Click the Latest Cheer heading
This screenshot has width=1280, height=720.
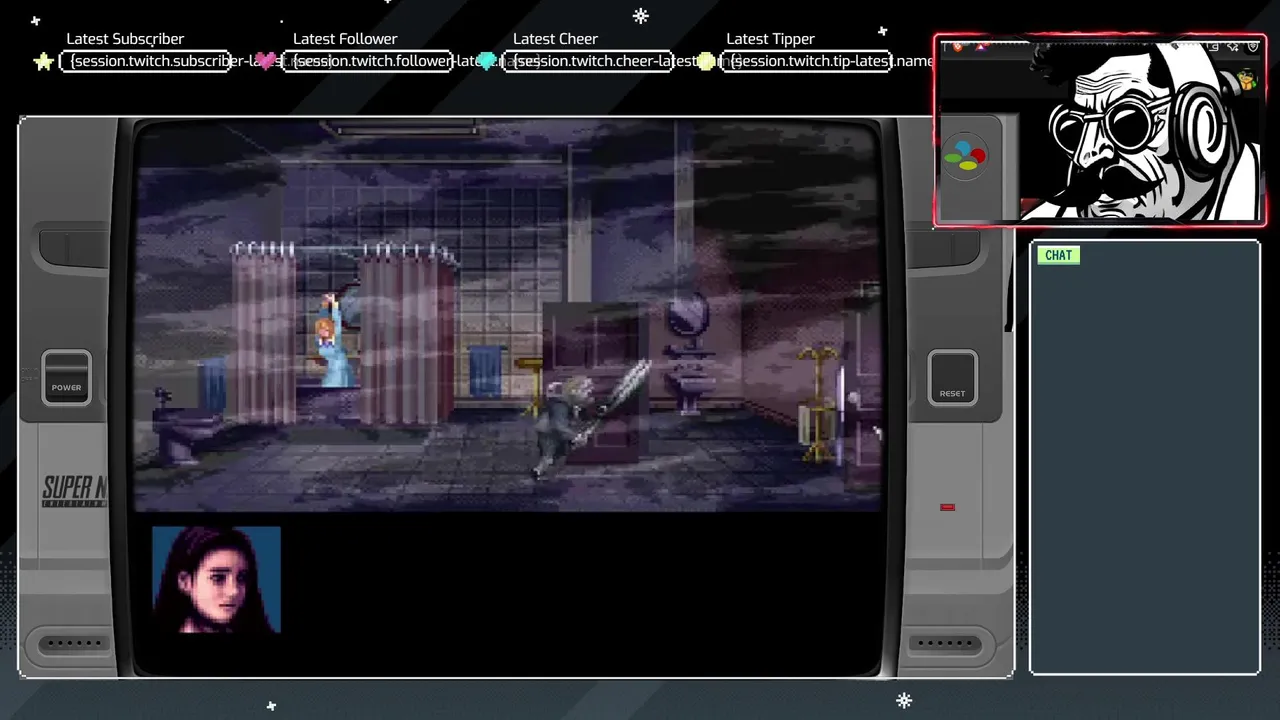click(x=555, y=39)
